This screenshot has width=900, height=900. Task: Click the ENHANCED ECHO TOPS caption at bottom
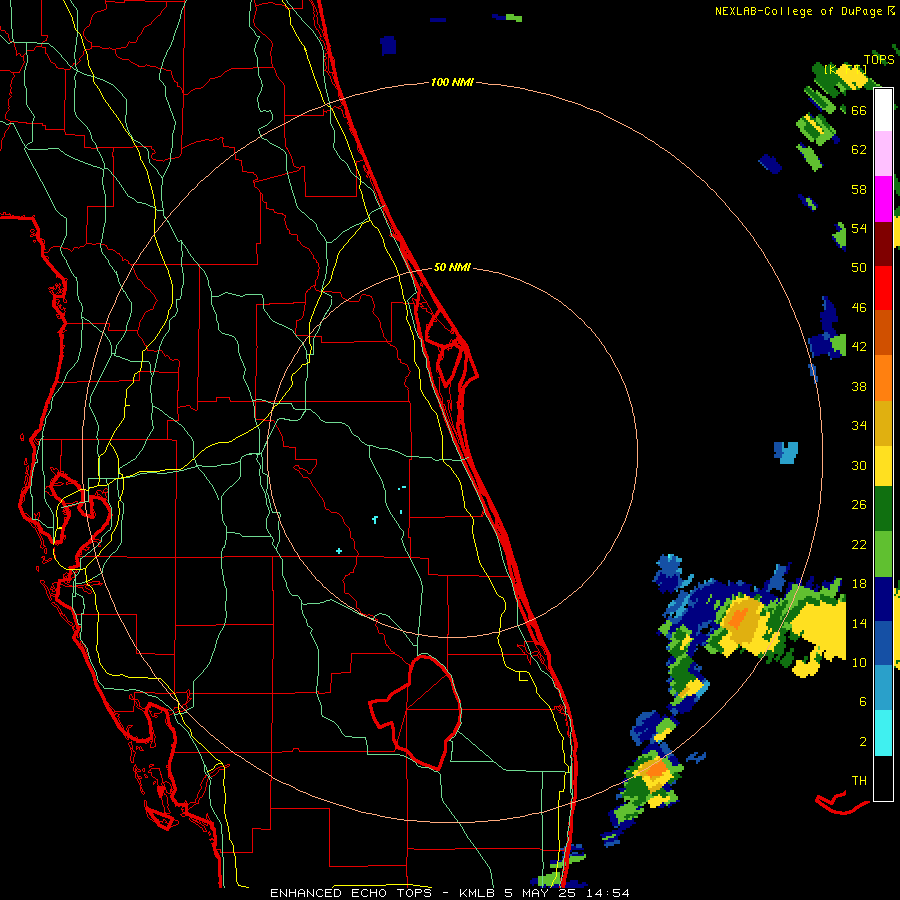tap(449, 893)
